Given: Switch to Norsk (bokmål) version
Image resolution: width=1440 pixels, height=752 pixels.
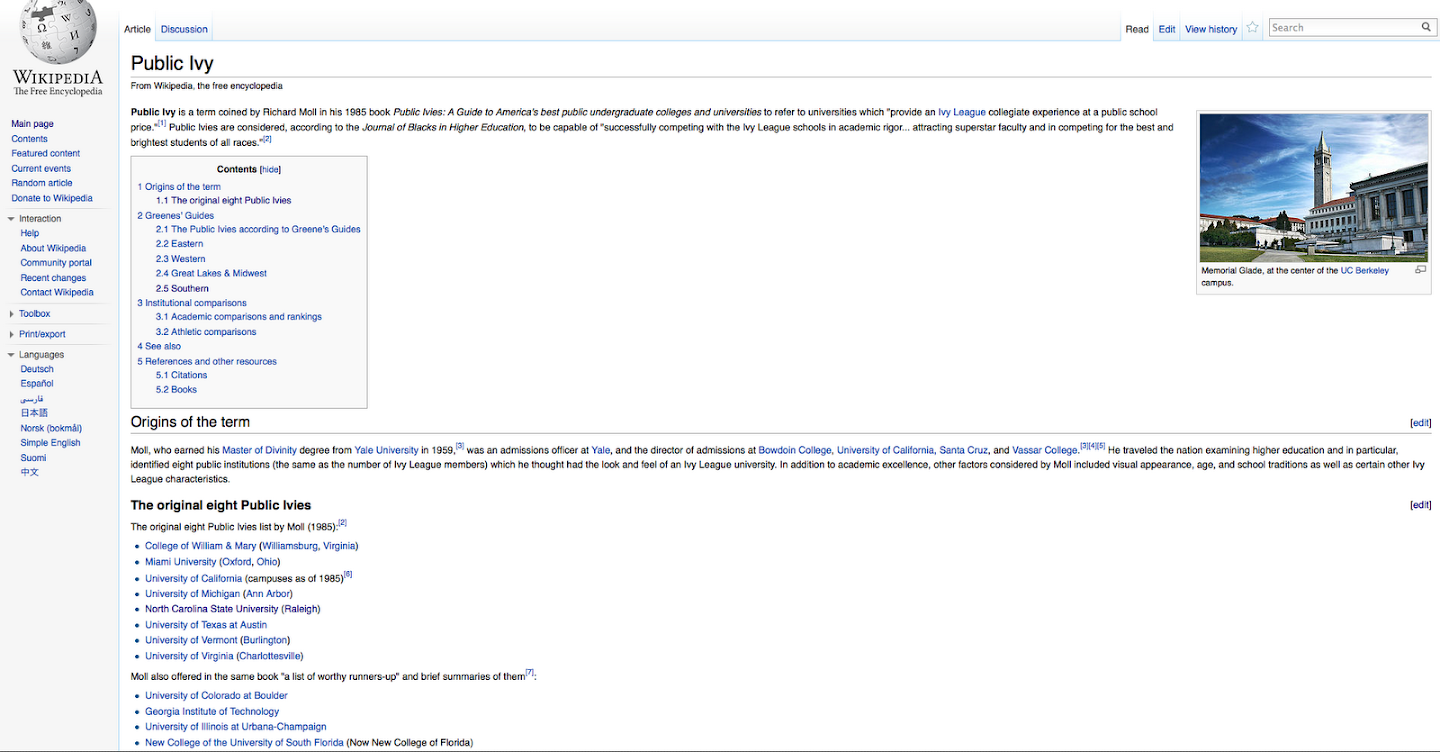Looking at the screenshot, I should click(x=51, y=428).
